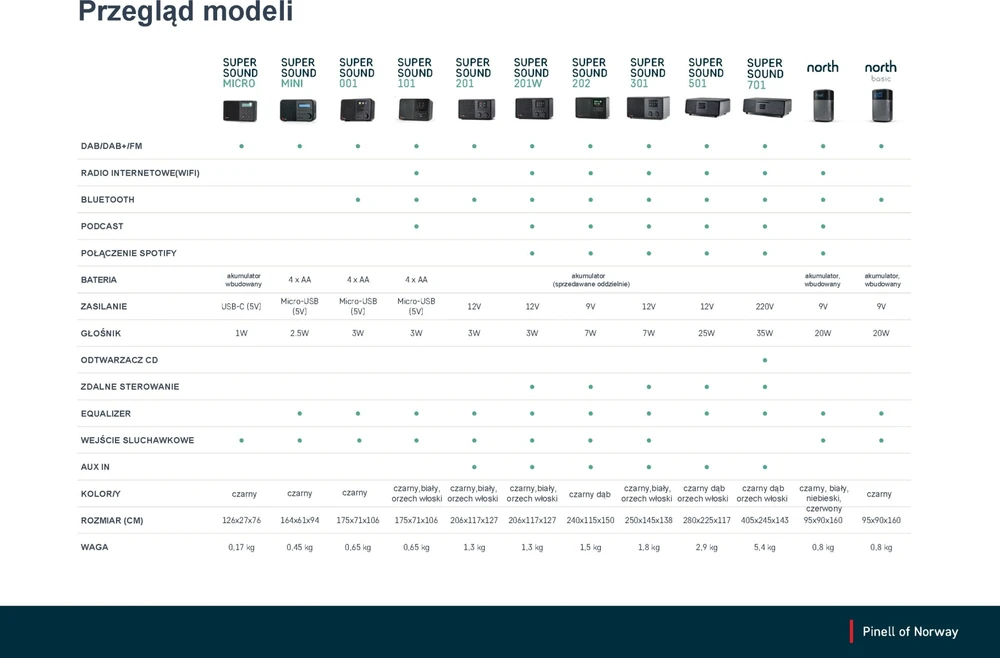Click the headphone jack dot for Super Sound Micro
This screenshot has width=1000, height=658.
[x=241, y=440]
